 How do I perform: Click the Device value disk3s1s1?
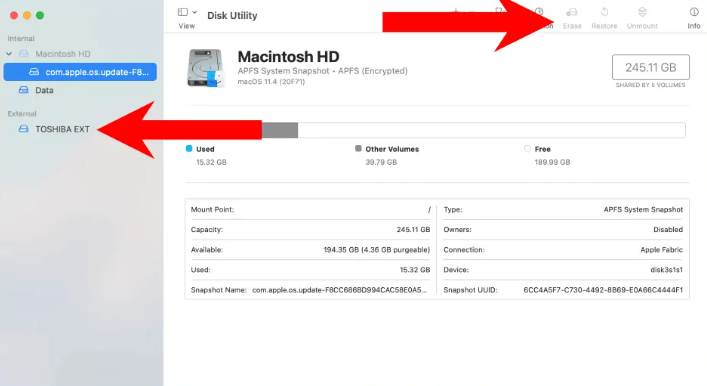[x=666, y=270]
